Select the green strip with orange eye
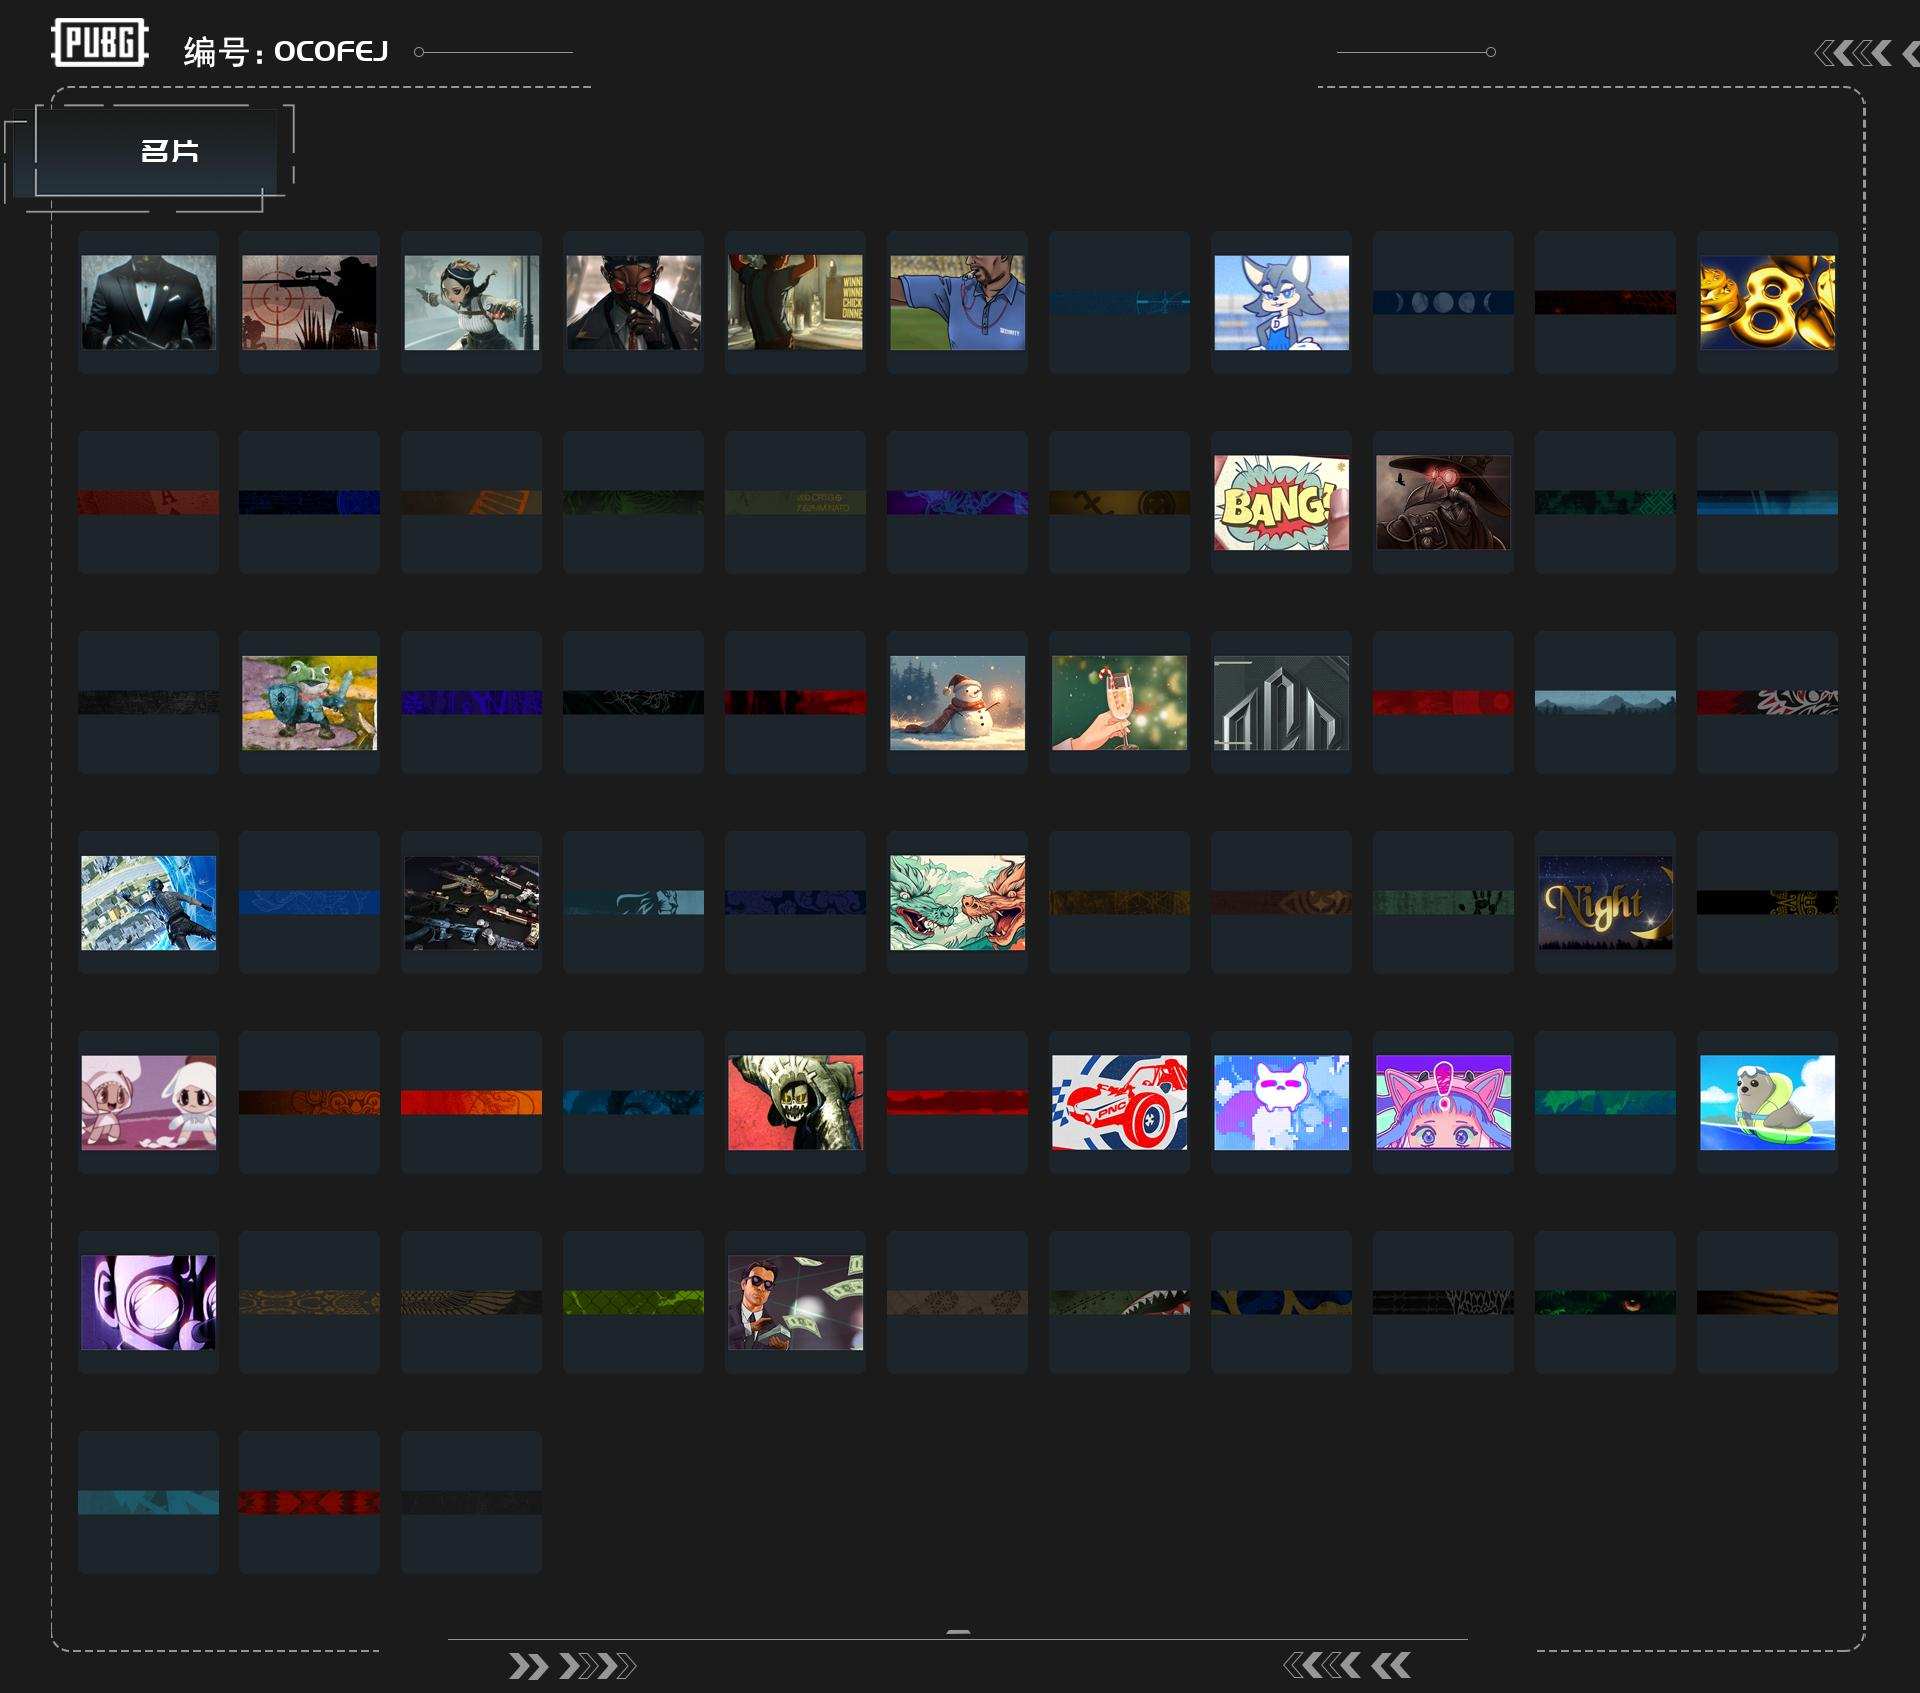 1605,1302
